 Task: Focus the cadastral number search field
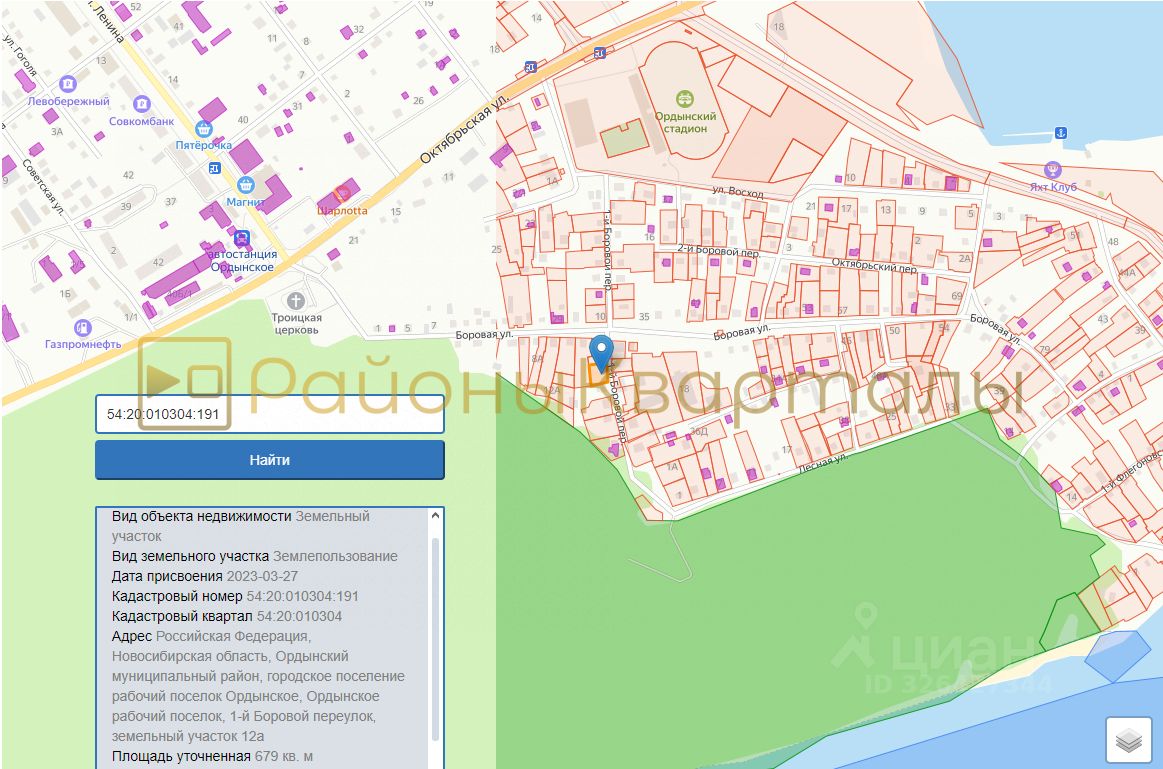click(x=270, y=413)
